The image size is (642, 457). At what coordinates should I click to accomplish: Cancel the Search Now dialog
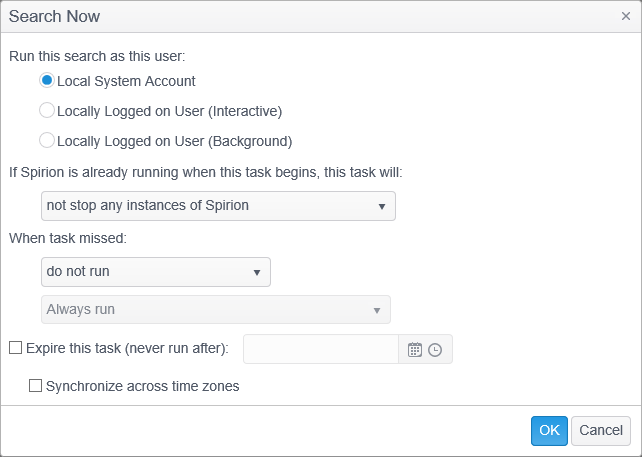pyautogui.click(x=600, y=430)
